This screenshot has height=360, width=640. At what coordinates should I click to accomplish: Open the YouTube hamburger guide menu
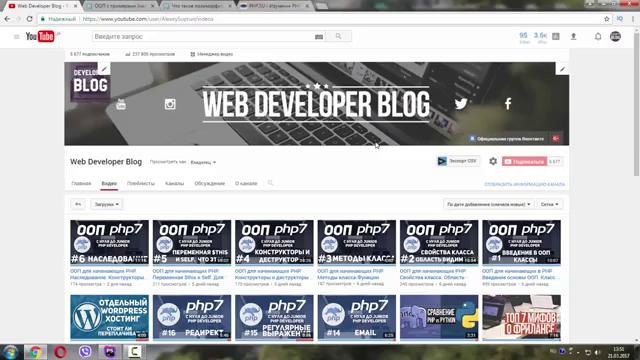tap(17, 37)
